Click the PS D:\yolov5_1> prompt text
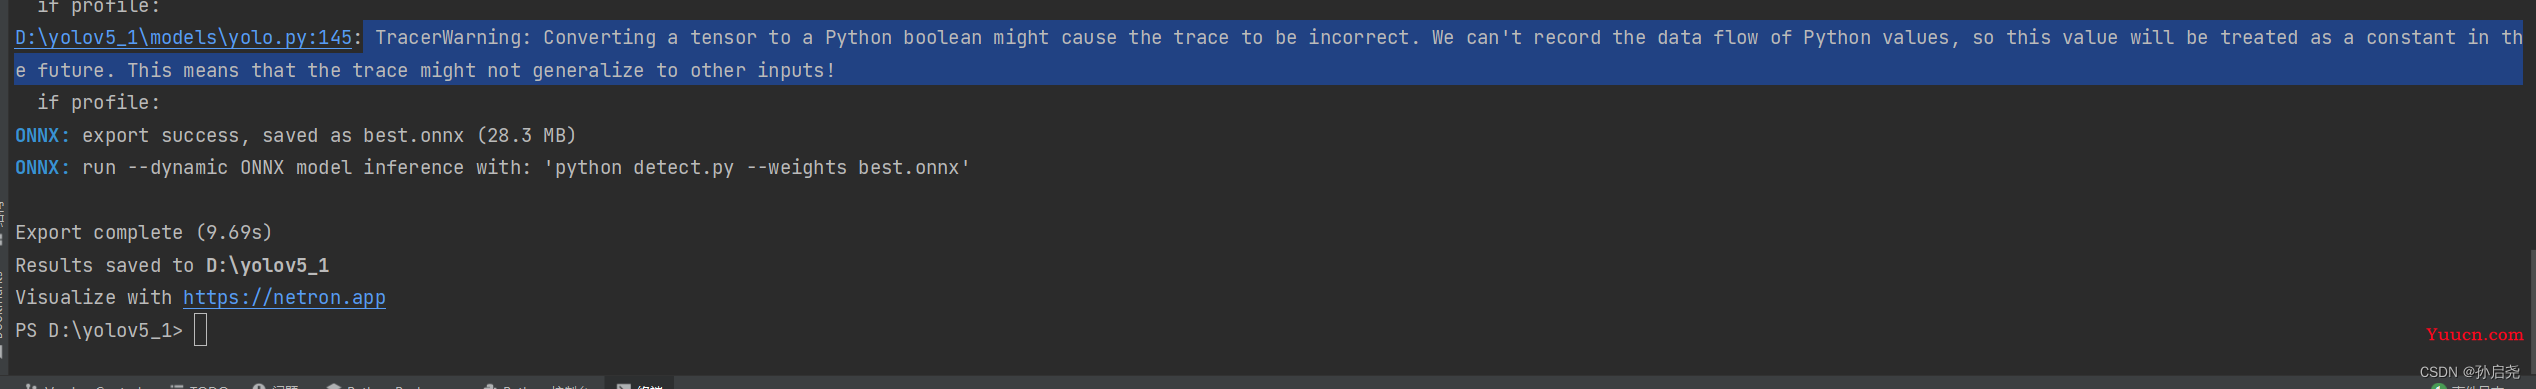Screen dimensions: 2536x389 pos(99,331)
